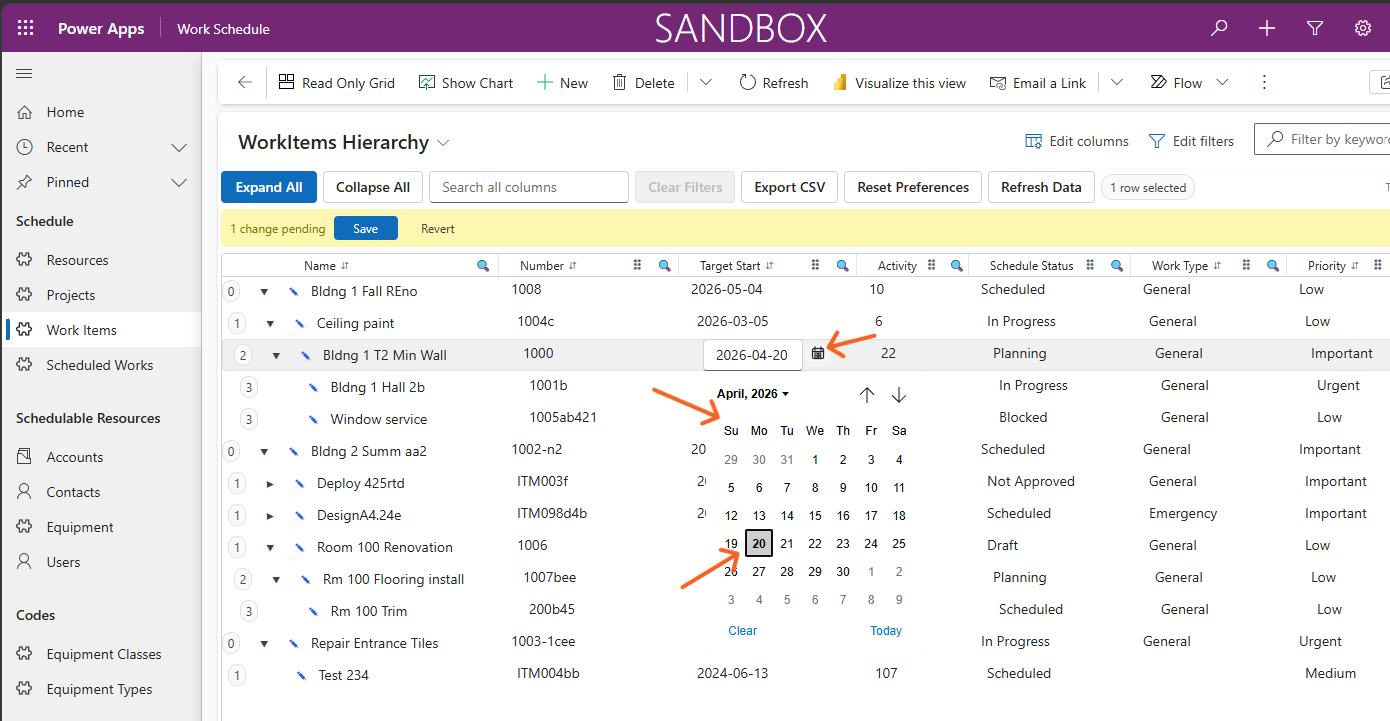Open the more commands vertical ellipsis

(1264, 82)
